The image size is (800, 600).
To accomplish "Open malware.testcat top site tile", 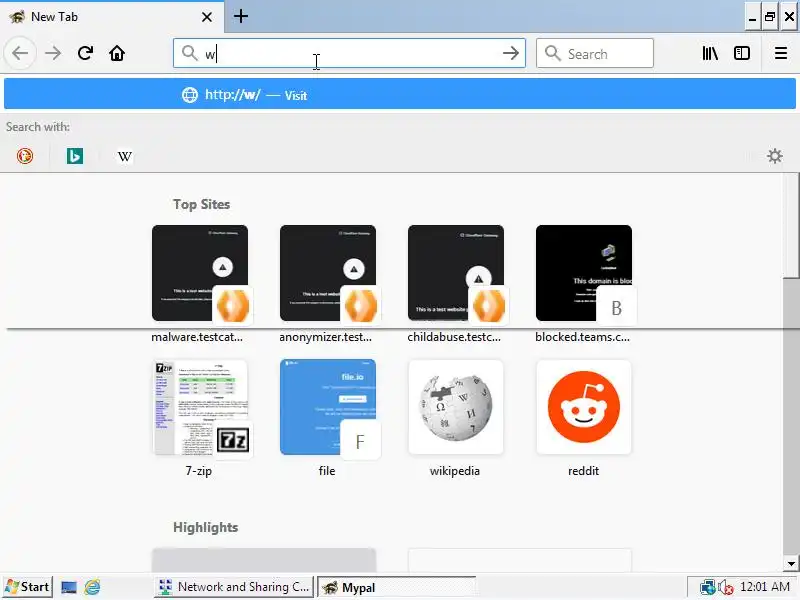I will (x=199, y=273).
